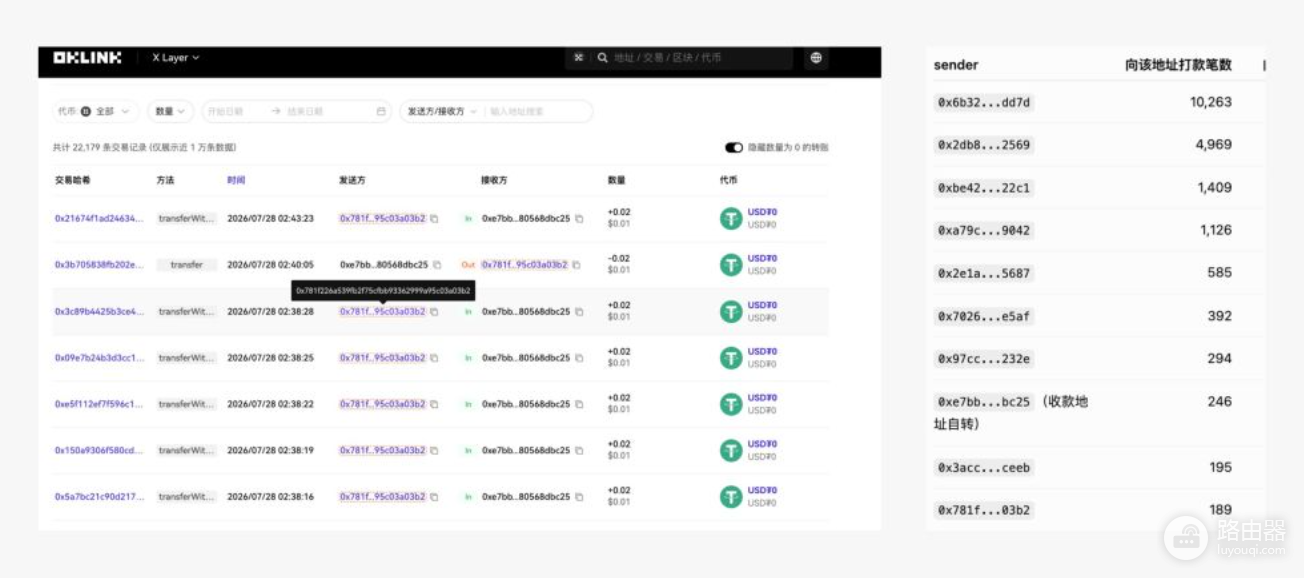
Task: Open the date range calendar icon
Action: (381, 111)
